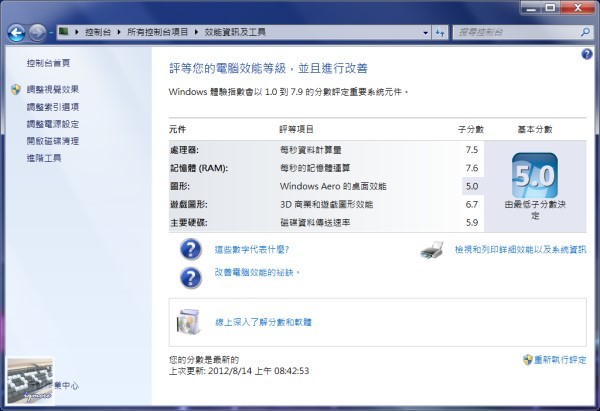Click the 主要硬碟 row label

[x=189, y=222]
